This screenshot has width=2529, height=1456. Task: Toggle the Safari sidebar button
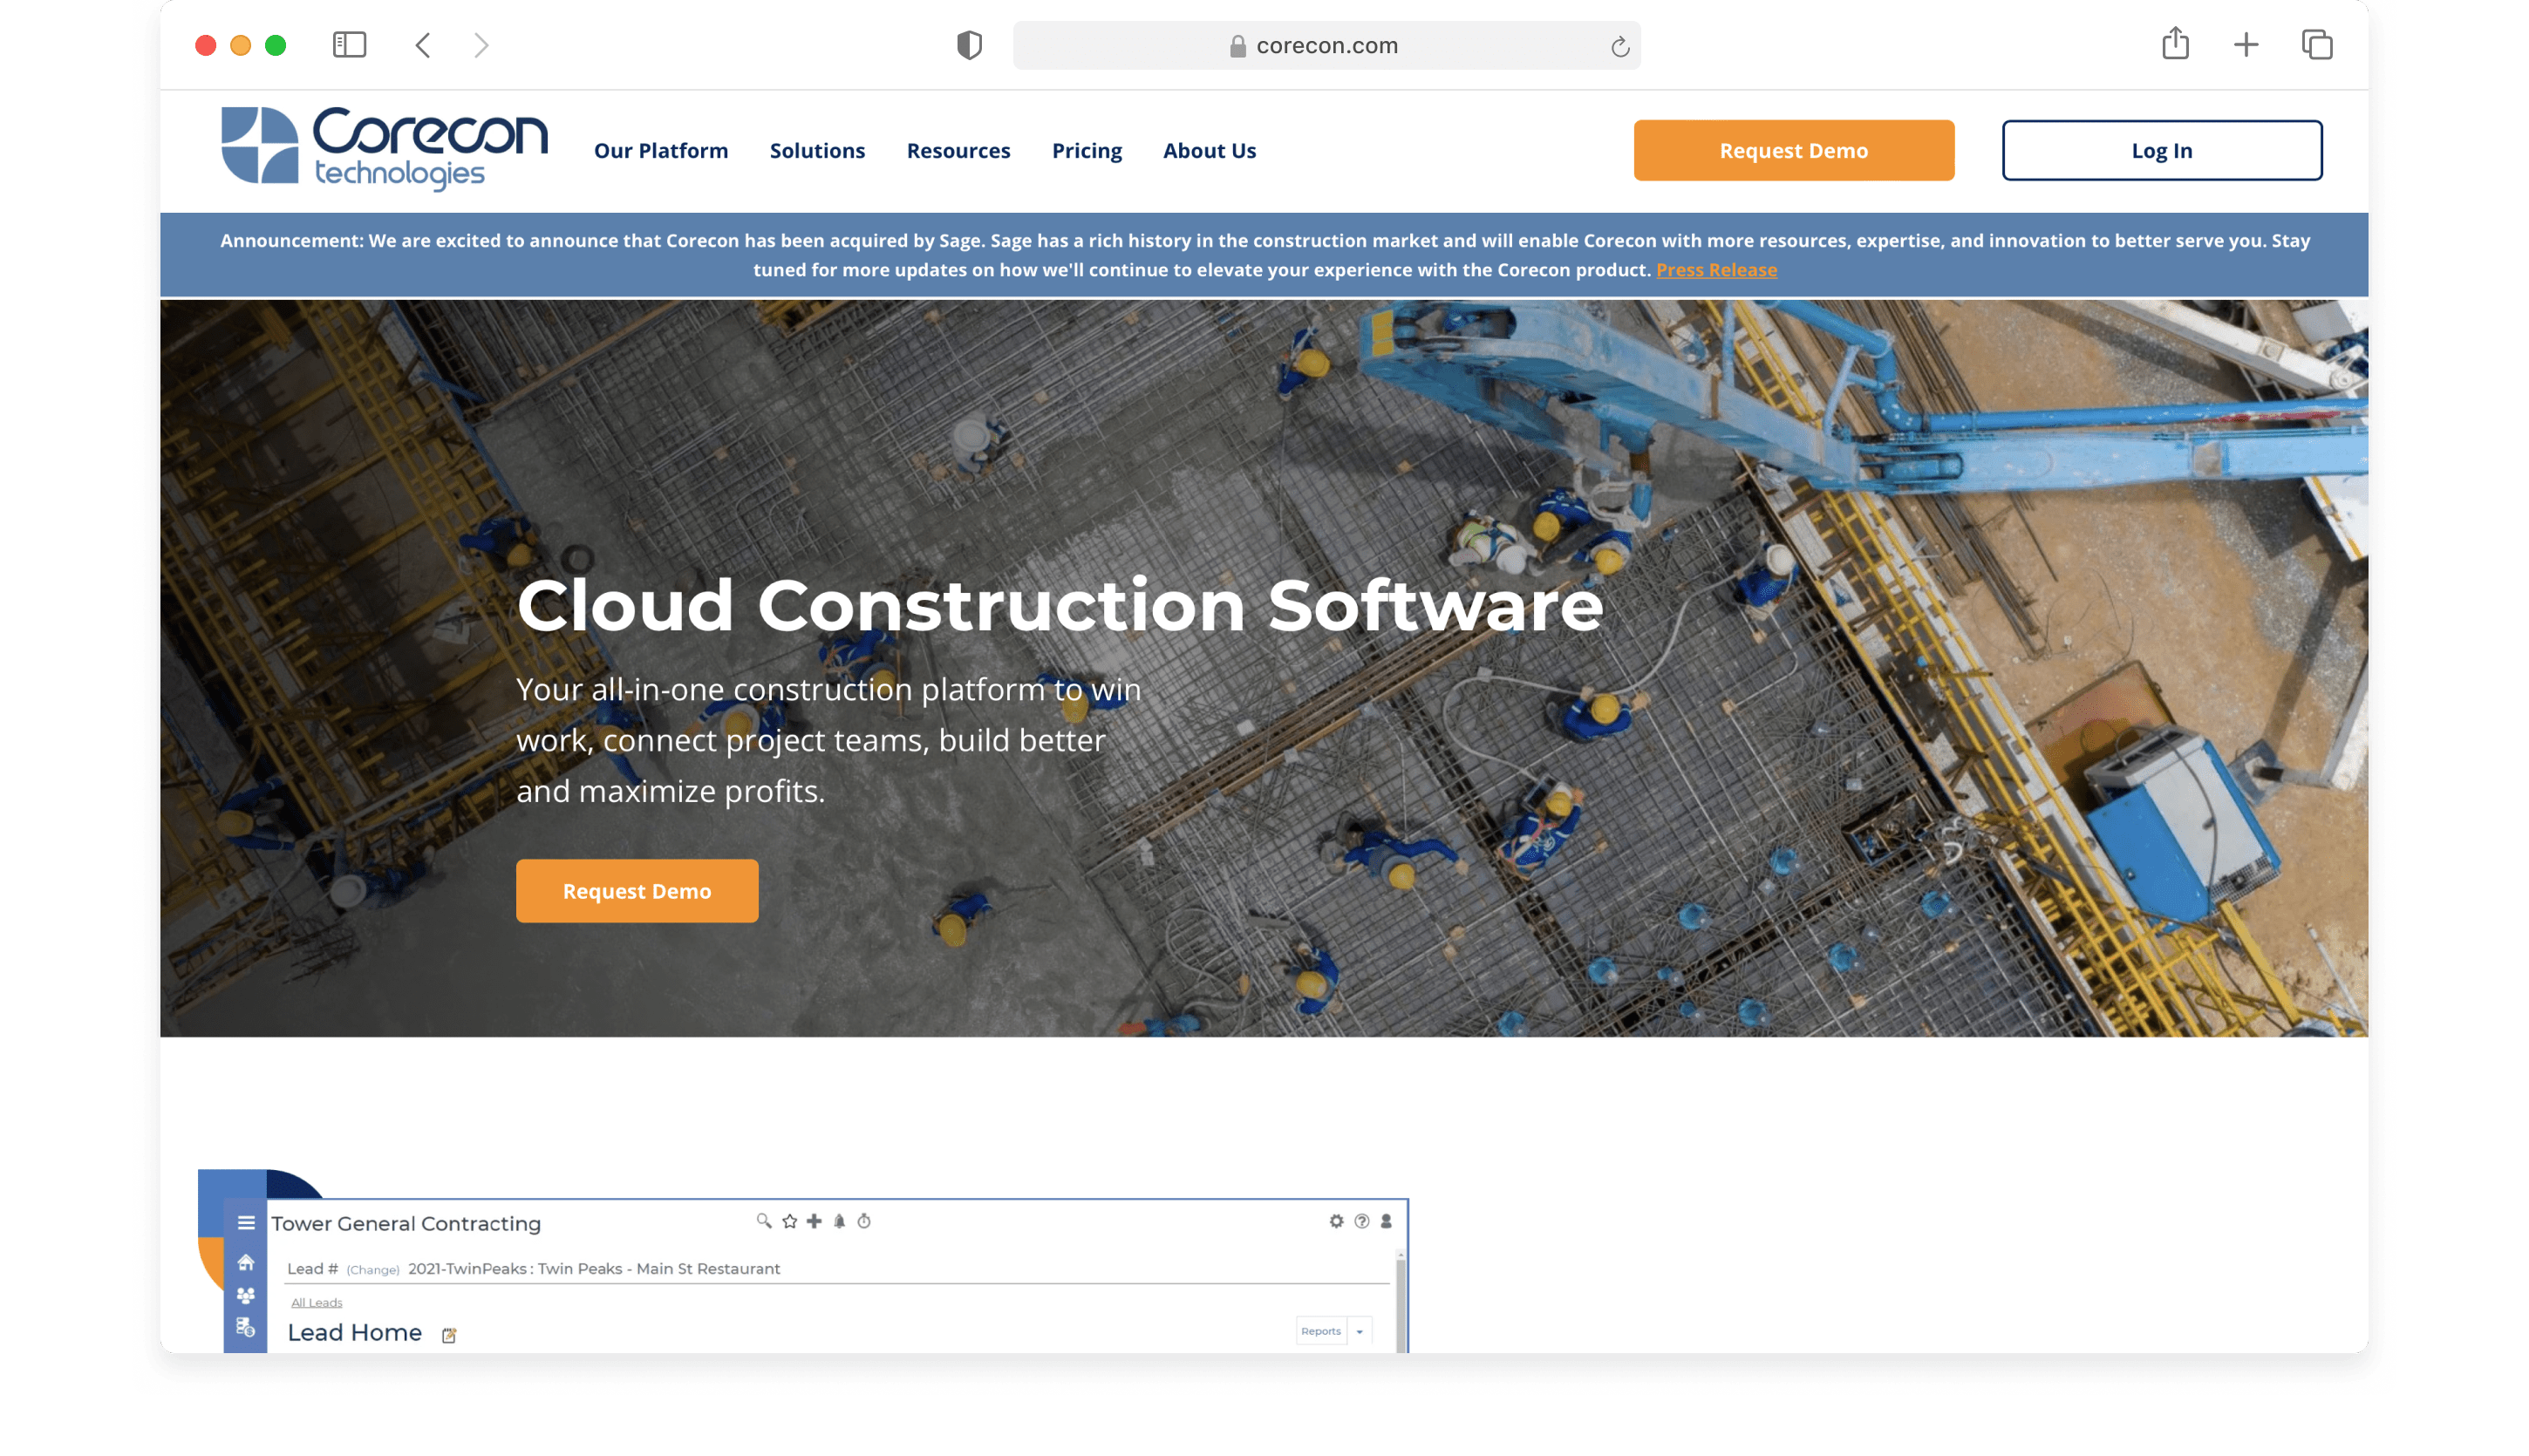click(349, 45)
